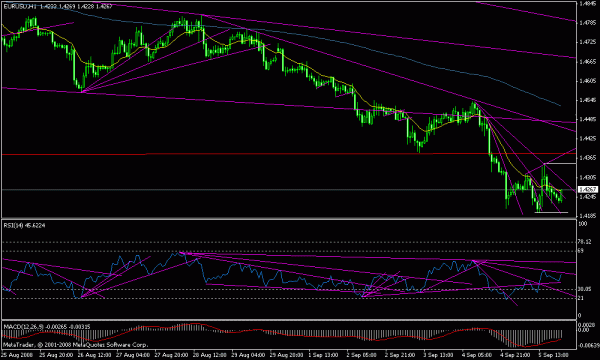Click the 1.4785 price axis label
This screenshot has width=600, height=360.
point(587,23)
